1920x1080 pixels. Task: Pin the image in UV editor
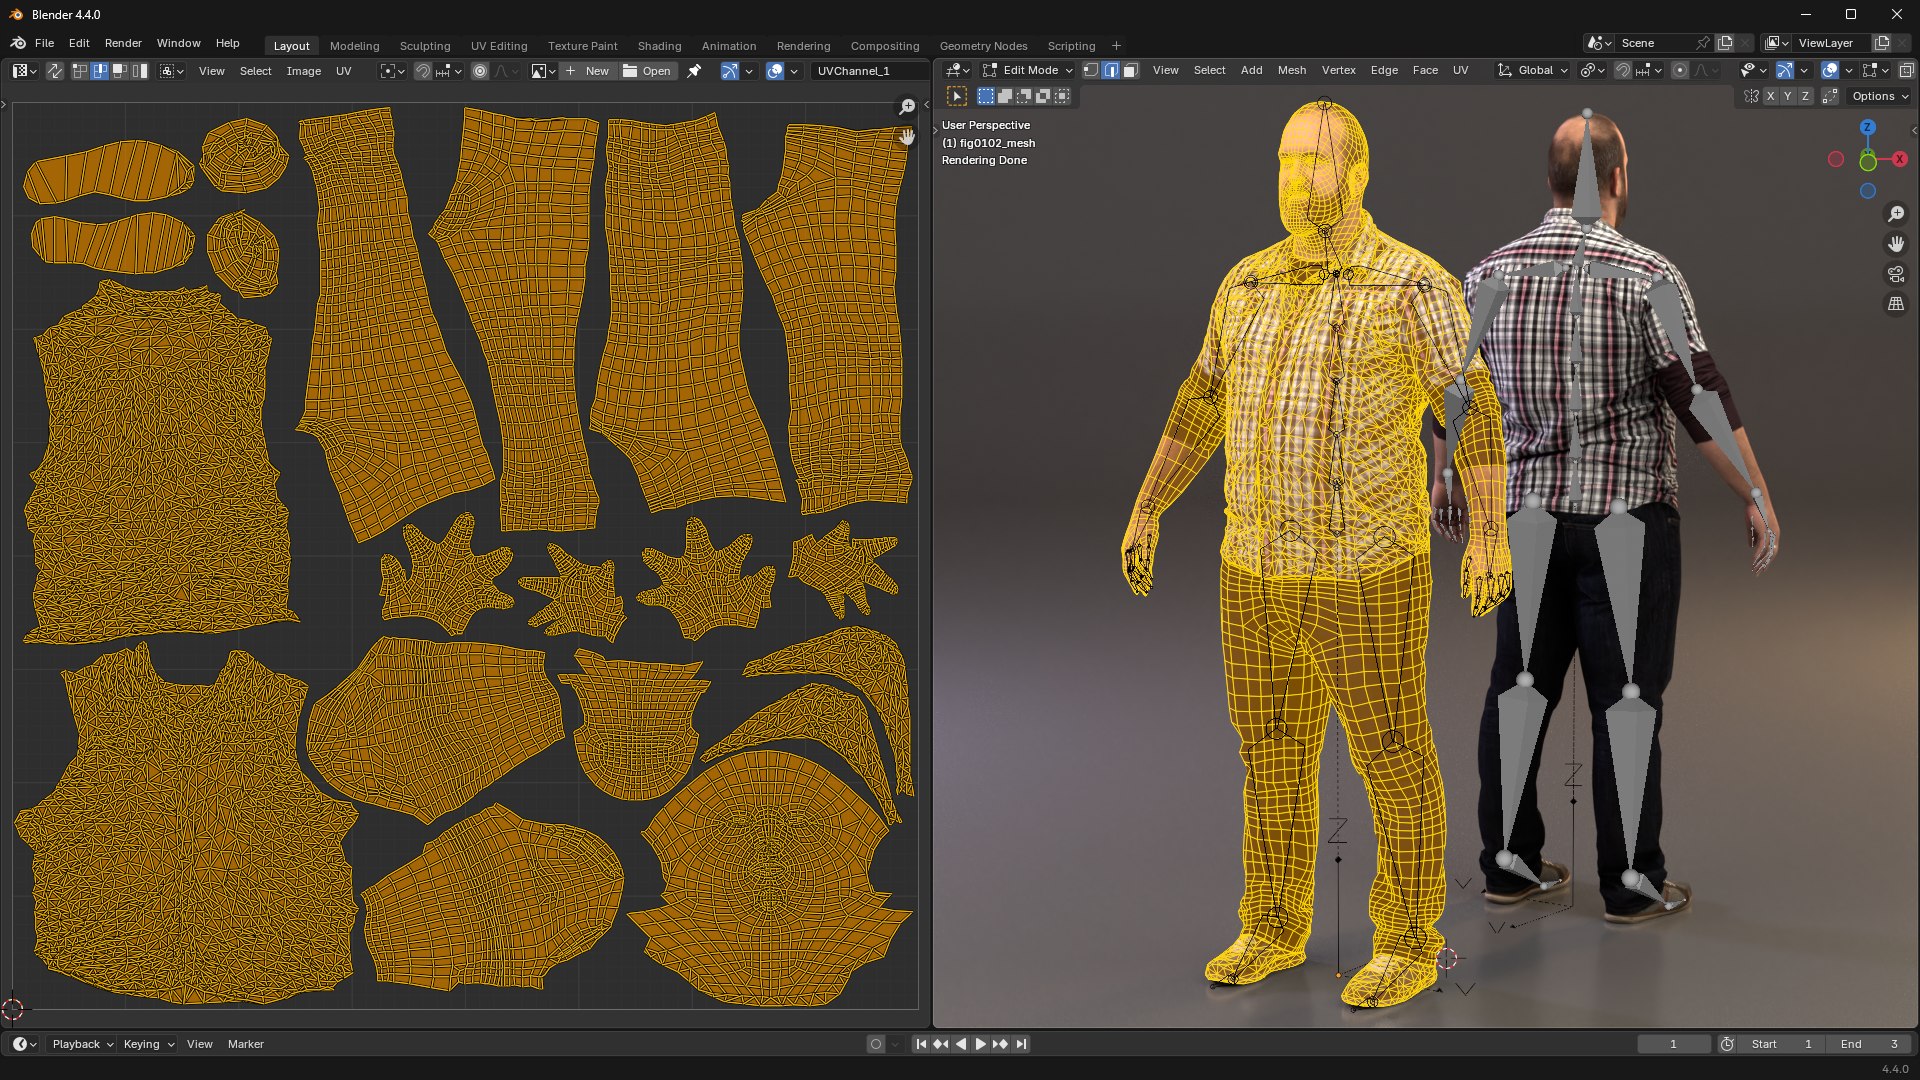coord(694,71)
